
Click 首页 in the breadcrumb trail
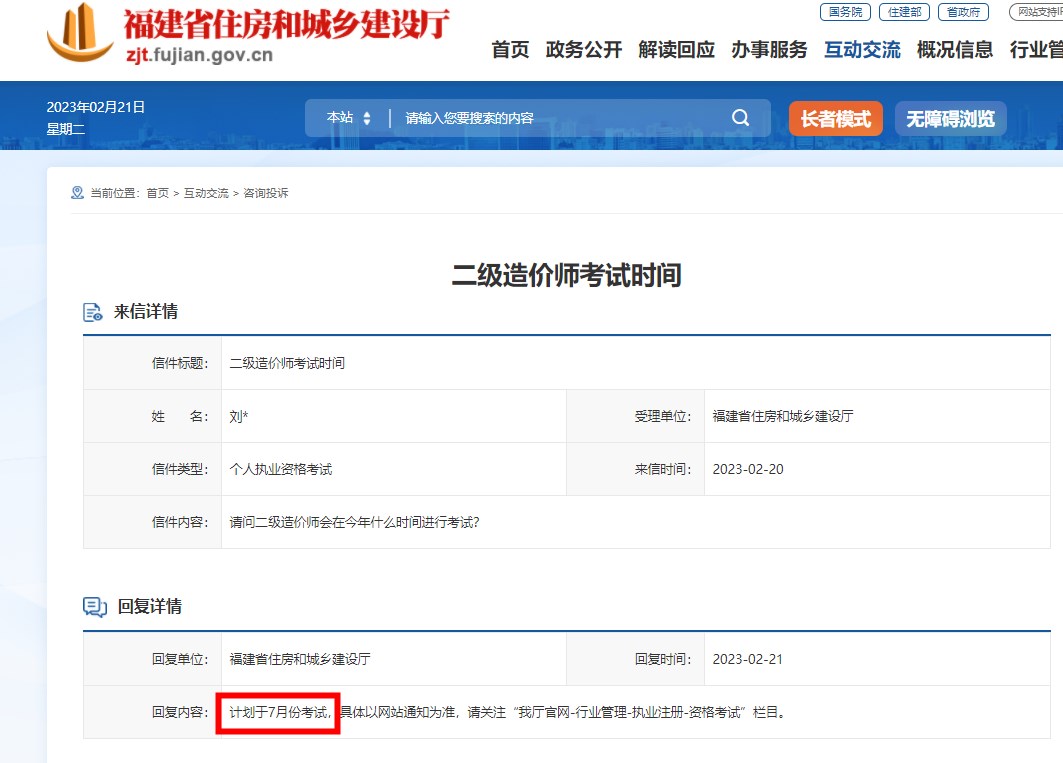(x=158, y=193)
